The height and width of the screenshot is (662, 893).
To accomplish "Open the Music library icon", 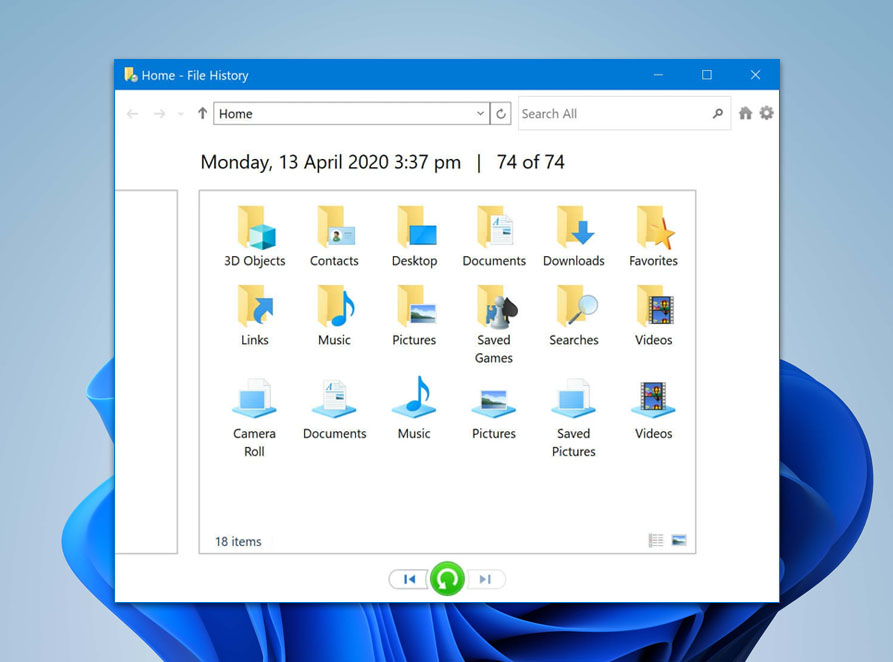I will (x=414, y=410).
